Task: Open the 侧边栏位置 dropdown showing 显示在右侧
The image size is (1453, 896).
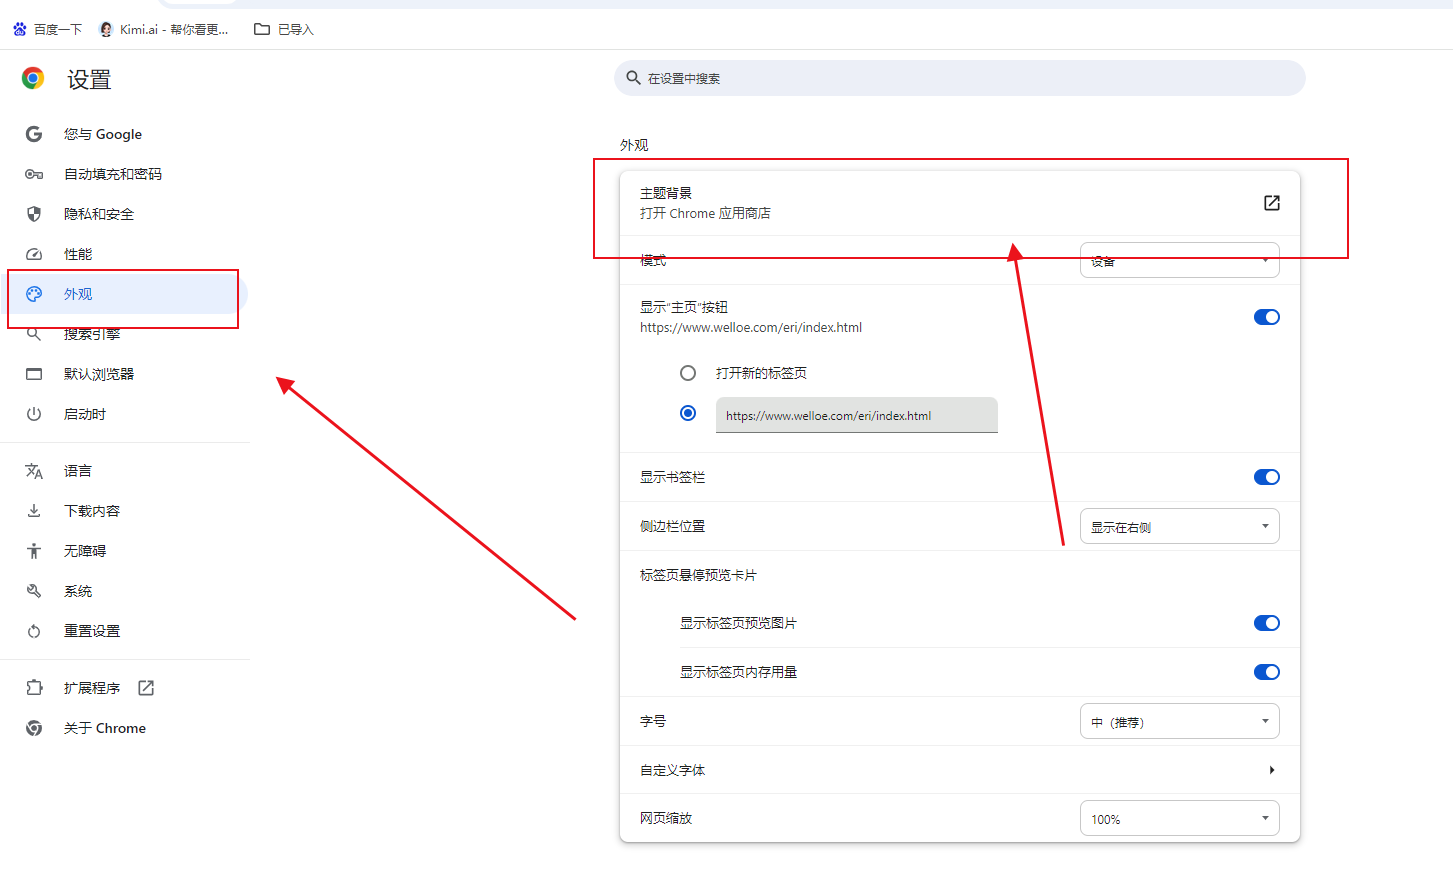Action: (1180, 526)
